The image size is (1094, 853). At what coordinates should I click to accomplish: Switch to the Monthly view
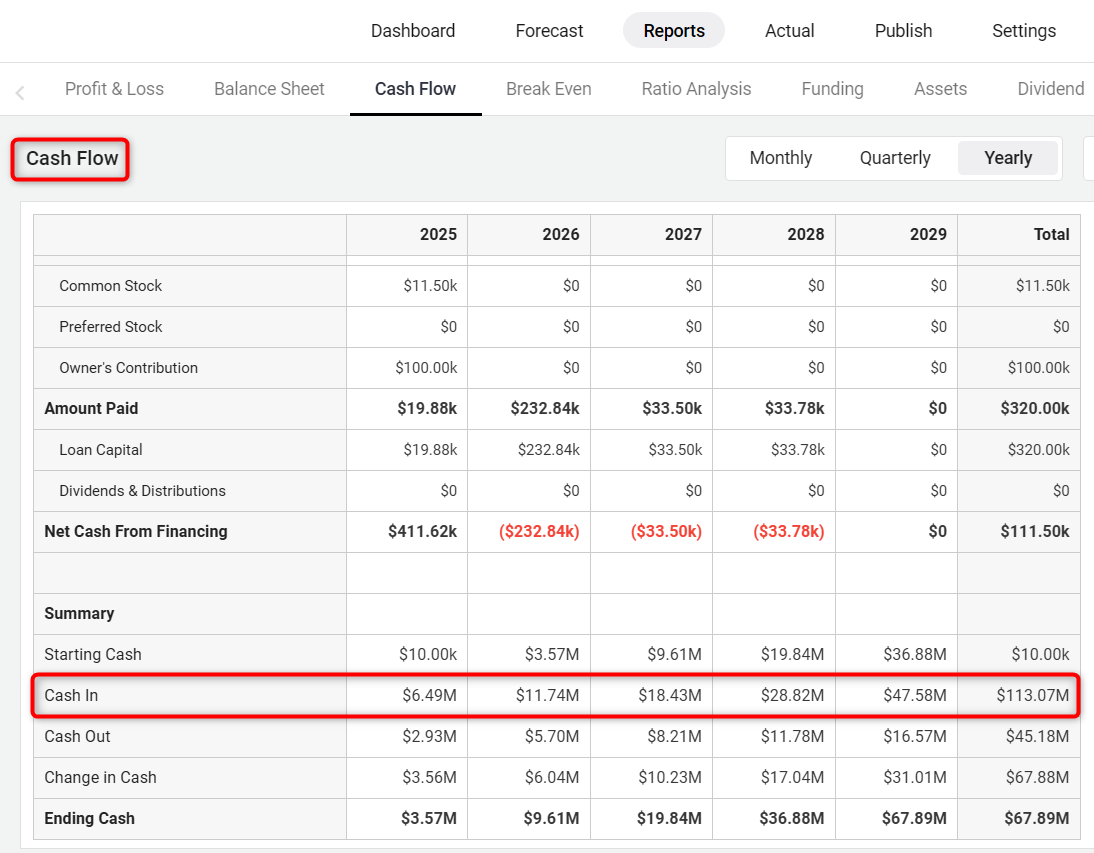click(x=781, y=158)
